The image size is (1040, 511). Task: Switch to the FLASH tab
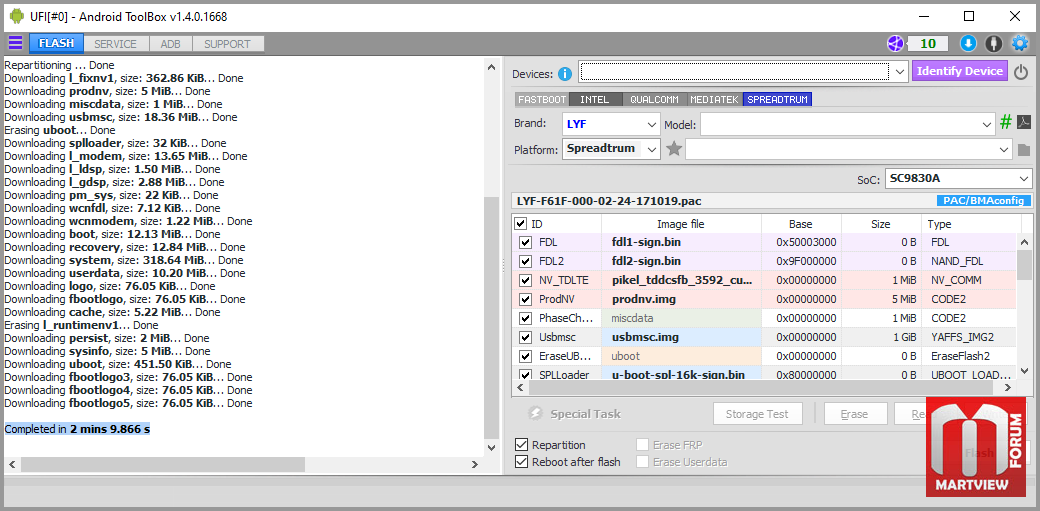click(56, 44)
